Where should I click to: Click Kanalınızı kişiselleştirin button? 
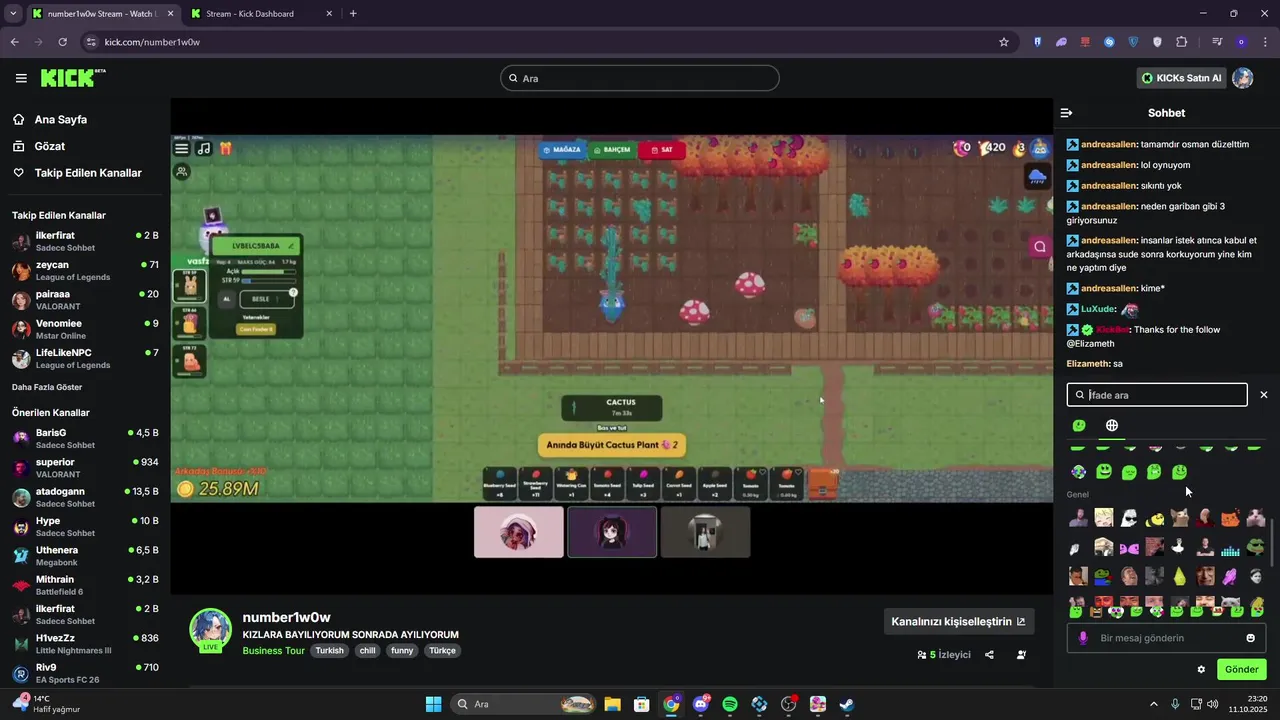[x=958, y=621]
